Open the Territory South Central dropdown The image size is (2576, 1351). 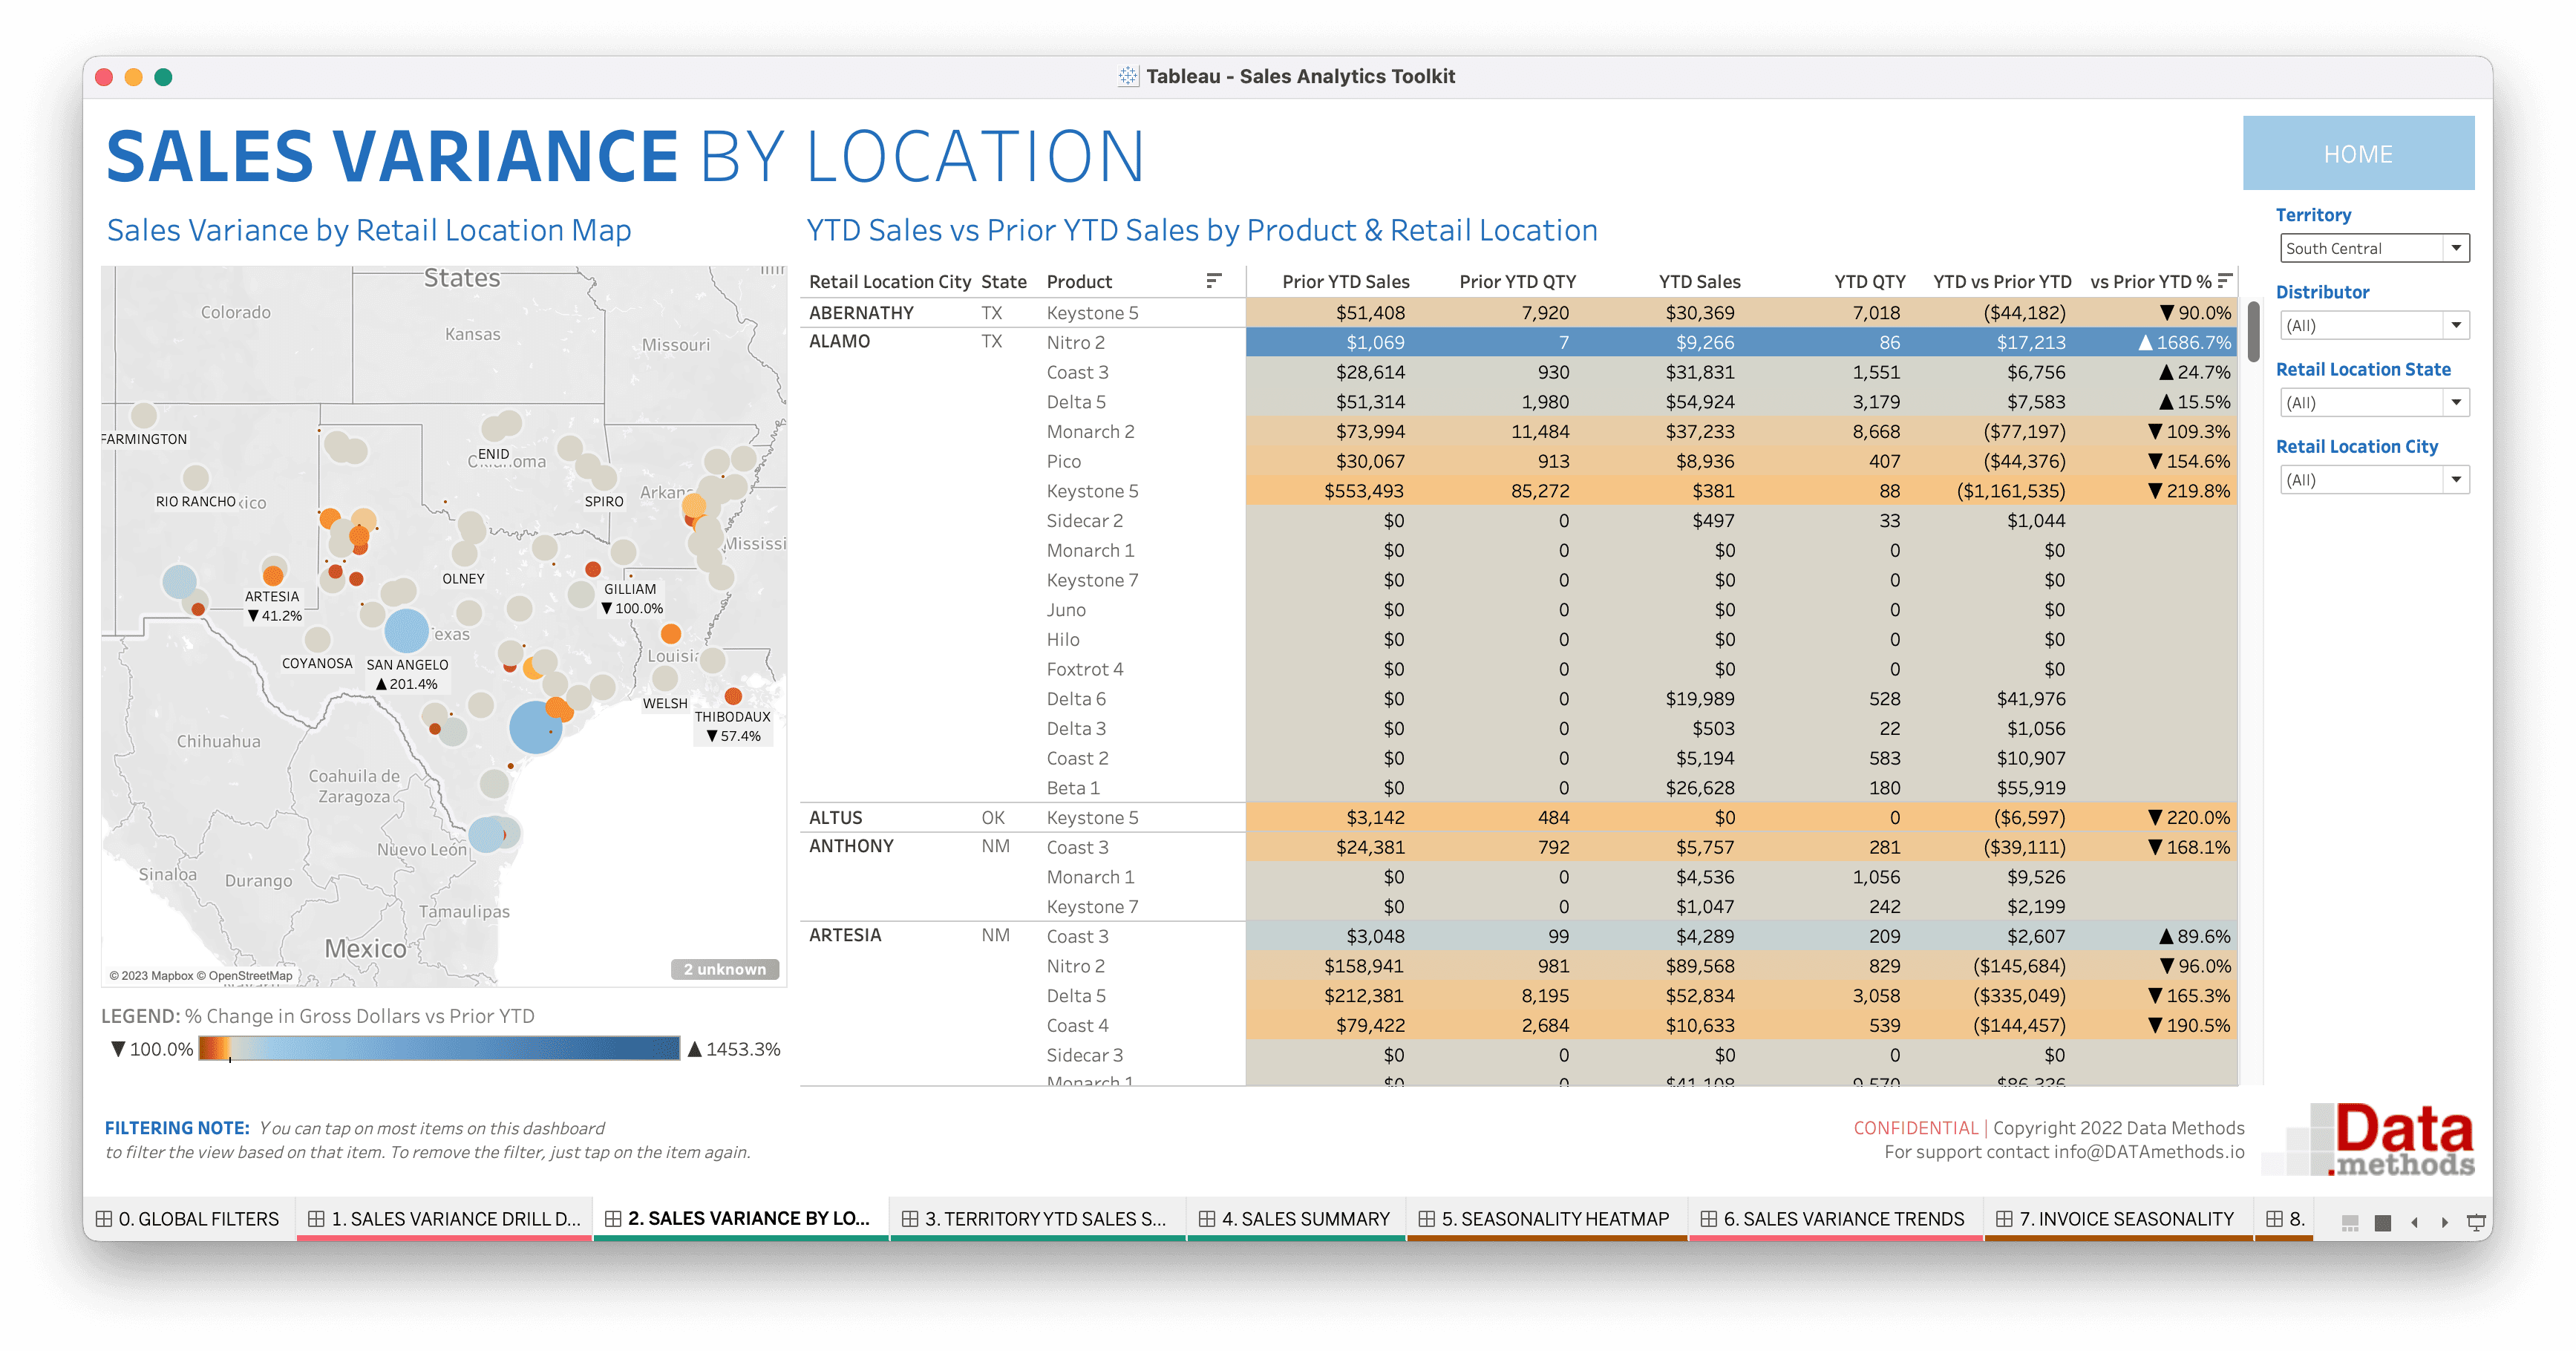(2456, 248)
